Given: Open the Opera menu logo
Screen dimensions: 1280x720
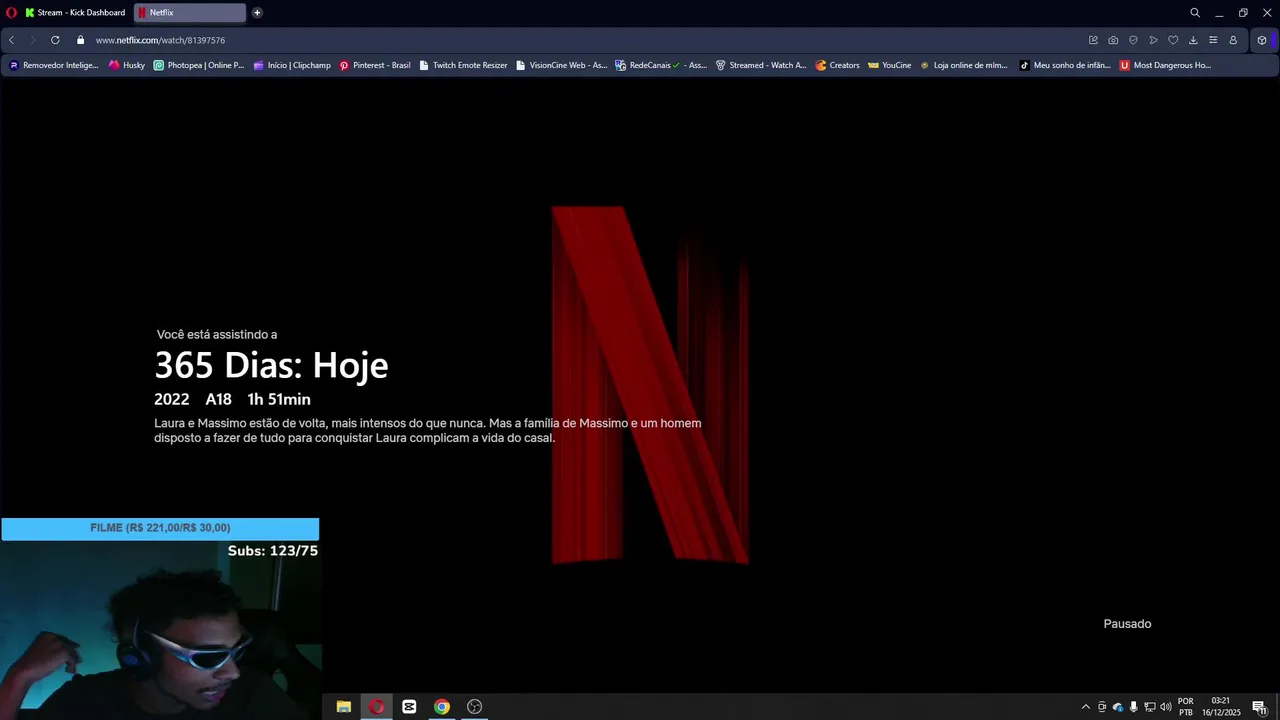Looking at the screenshot, I should click(11, 13).
